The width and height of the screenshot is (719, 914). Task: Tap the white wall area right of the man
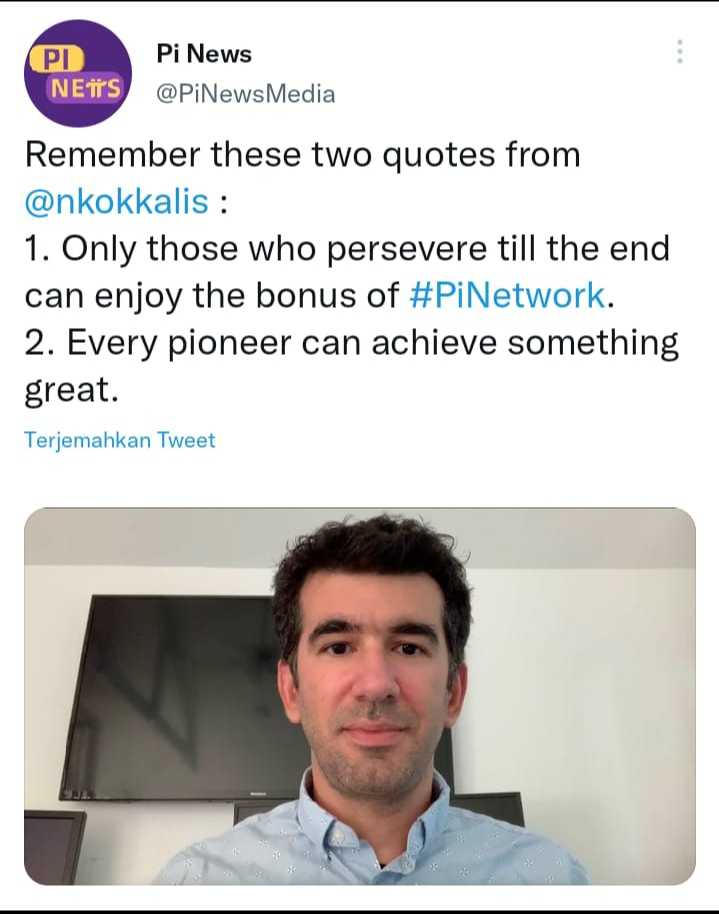point(583,670)
